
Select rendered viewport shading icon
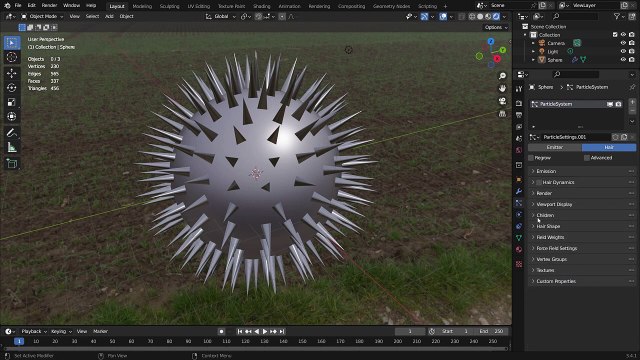click(496, 17)
